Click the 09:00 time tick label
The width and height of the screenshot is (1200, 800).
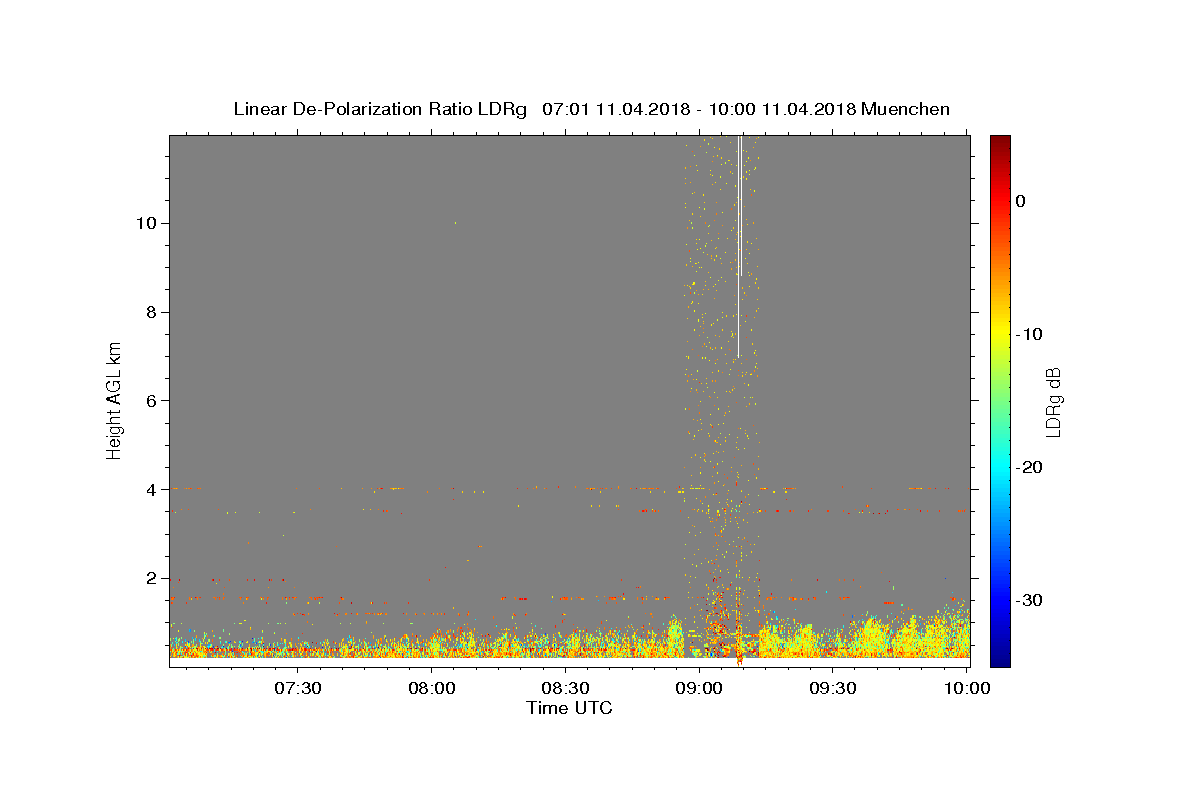click(x=699, y=688)
